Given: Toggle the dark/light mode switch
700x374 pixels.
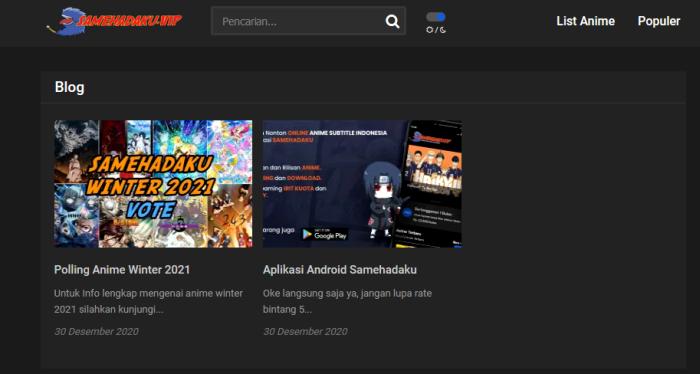Looking at the screenshot, I should pyautogui.click(x=436, y=17).
